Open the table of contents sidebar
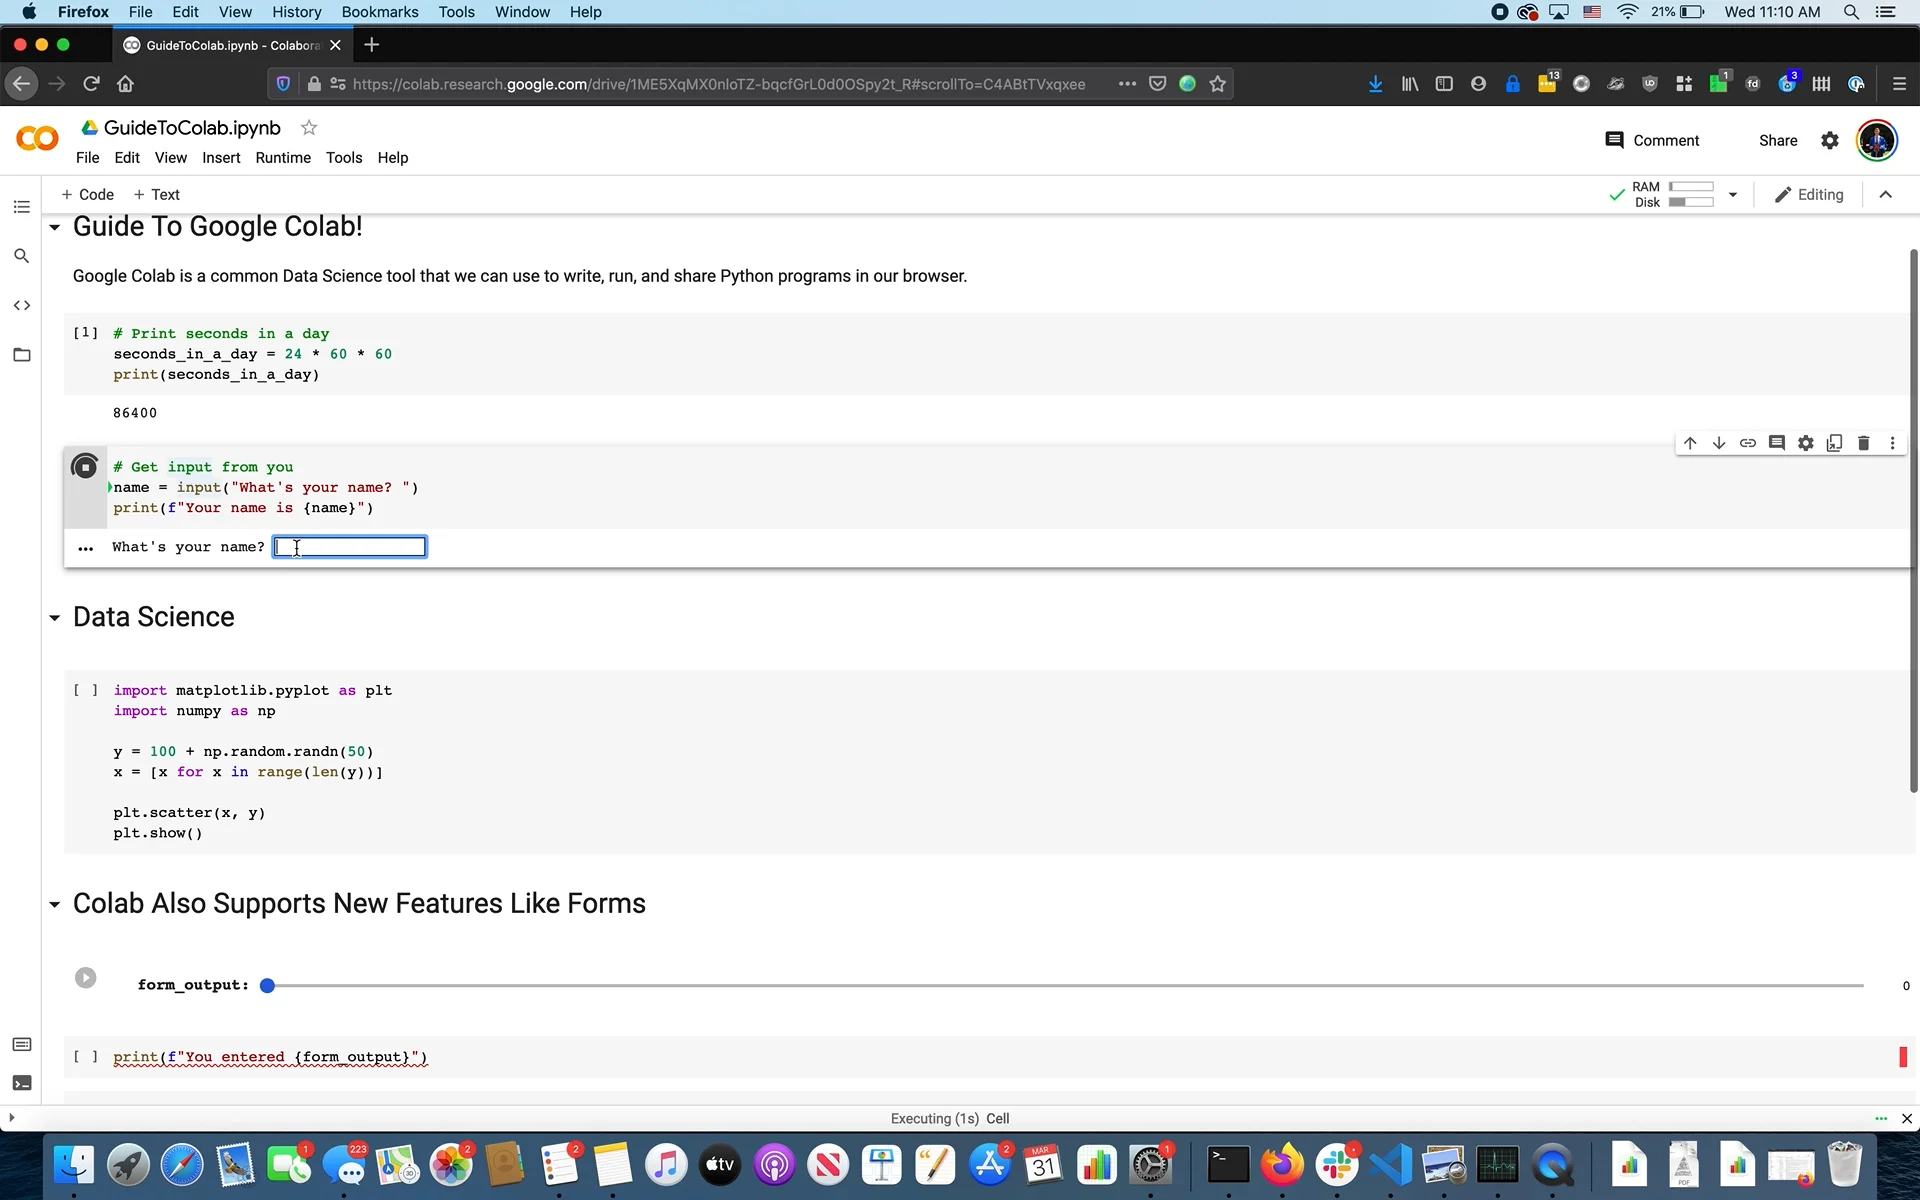 (x=22, y=206)
